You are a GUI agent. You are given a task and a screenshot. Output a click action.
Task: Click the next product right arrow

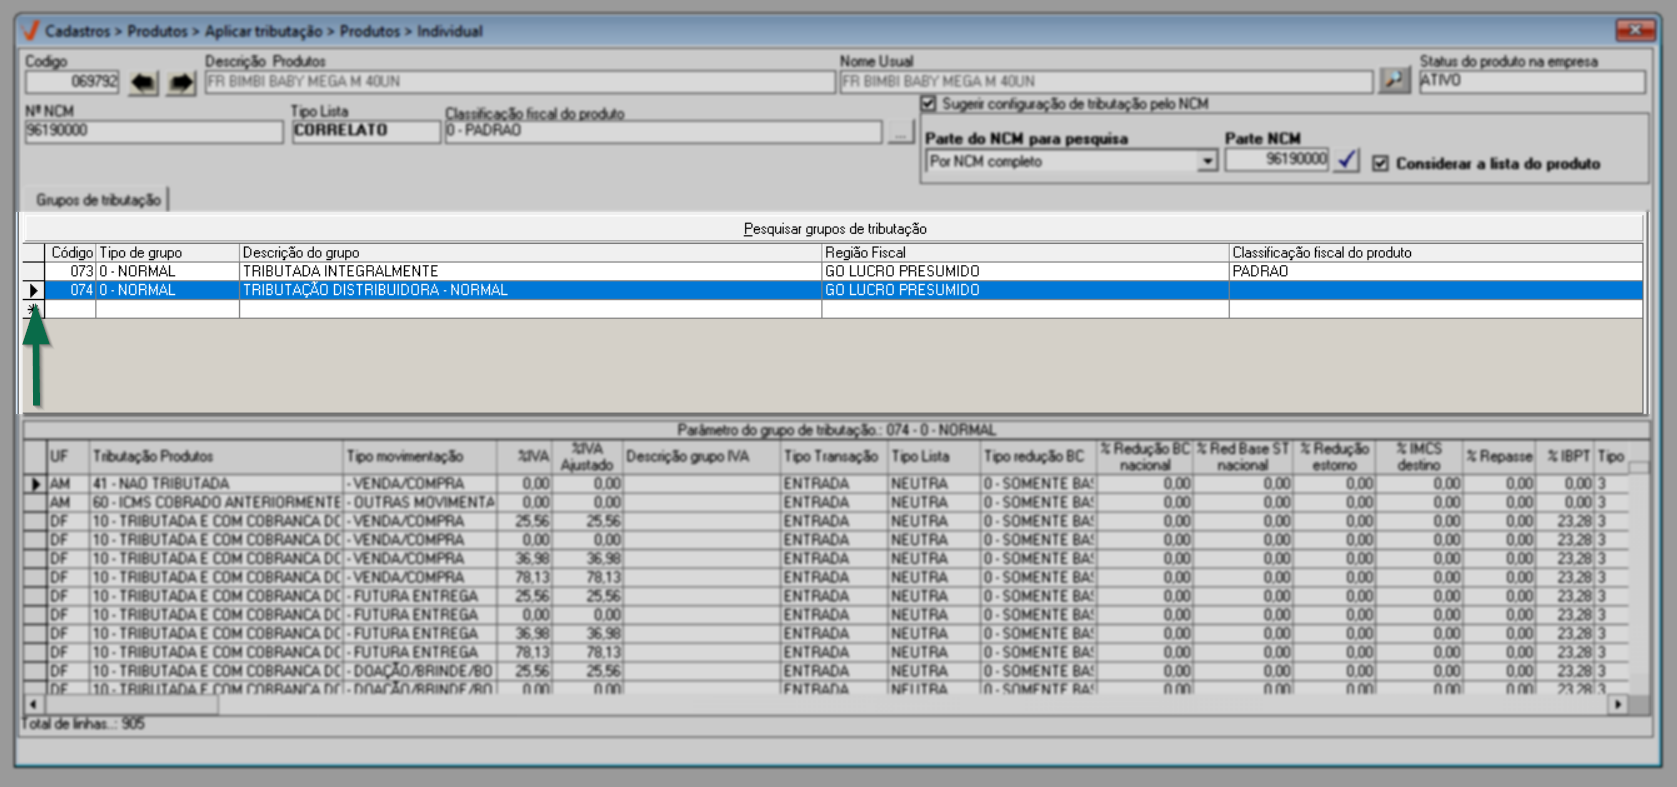180,82
